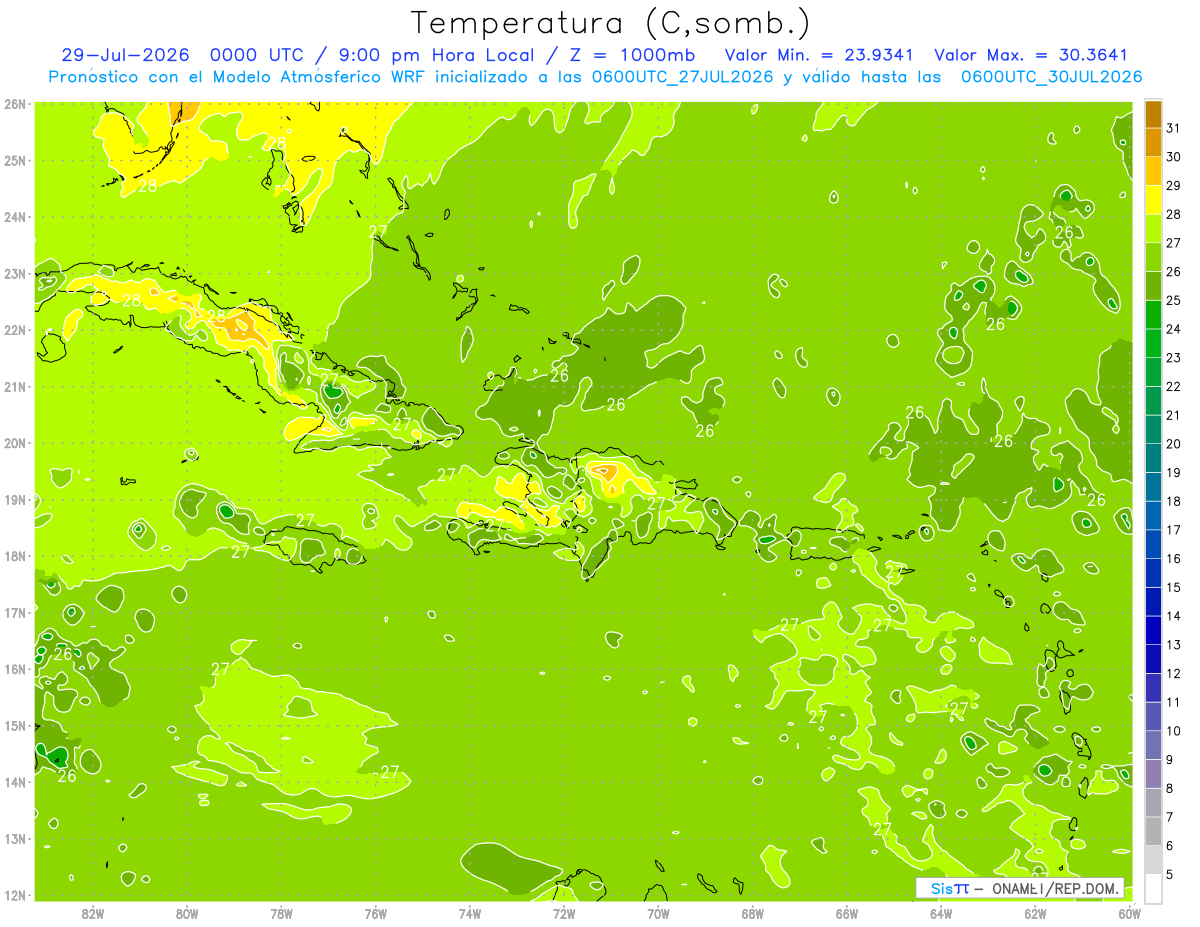
Task: Click latitude axis label 18N
Action: pos(14,555)
